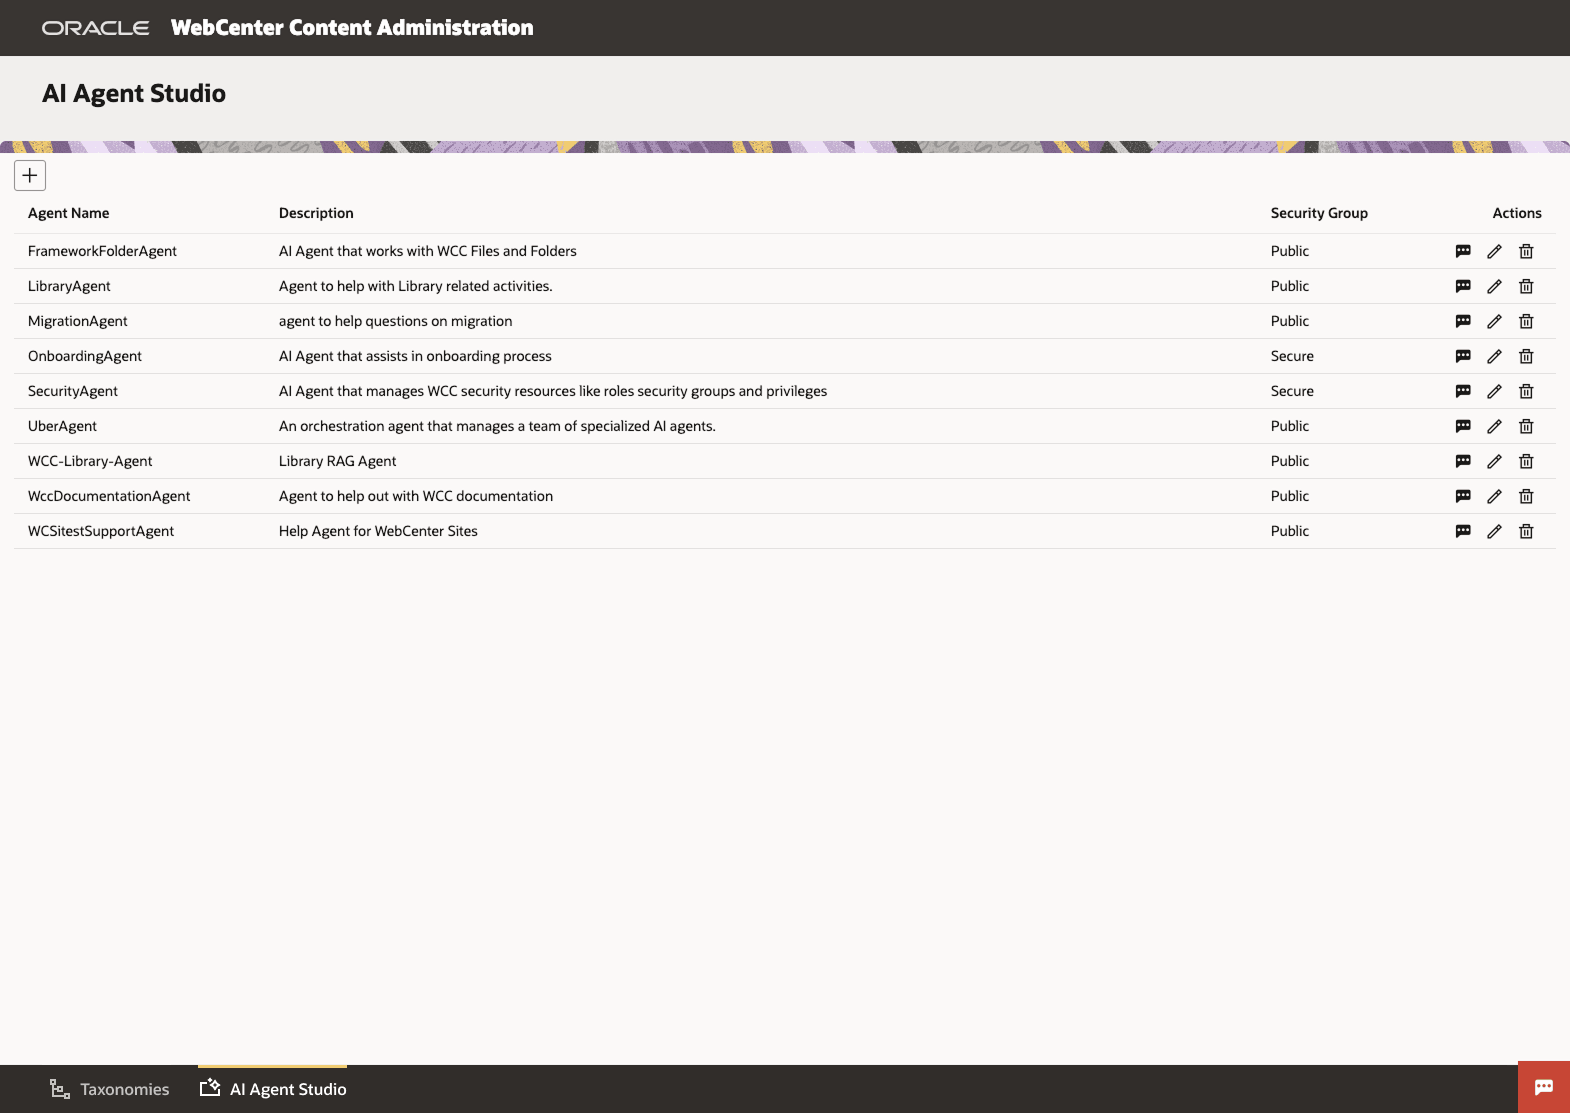Click the Description column header
The height and width of the screenshot is (1113, 1570).
click(316, 213)
